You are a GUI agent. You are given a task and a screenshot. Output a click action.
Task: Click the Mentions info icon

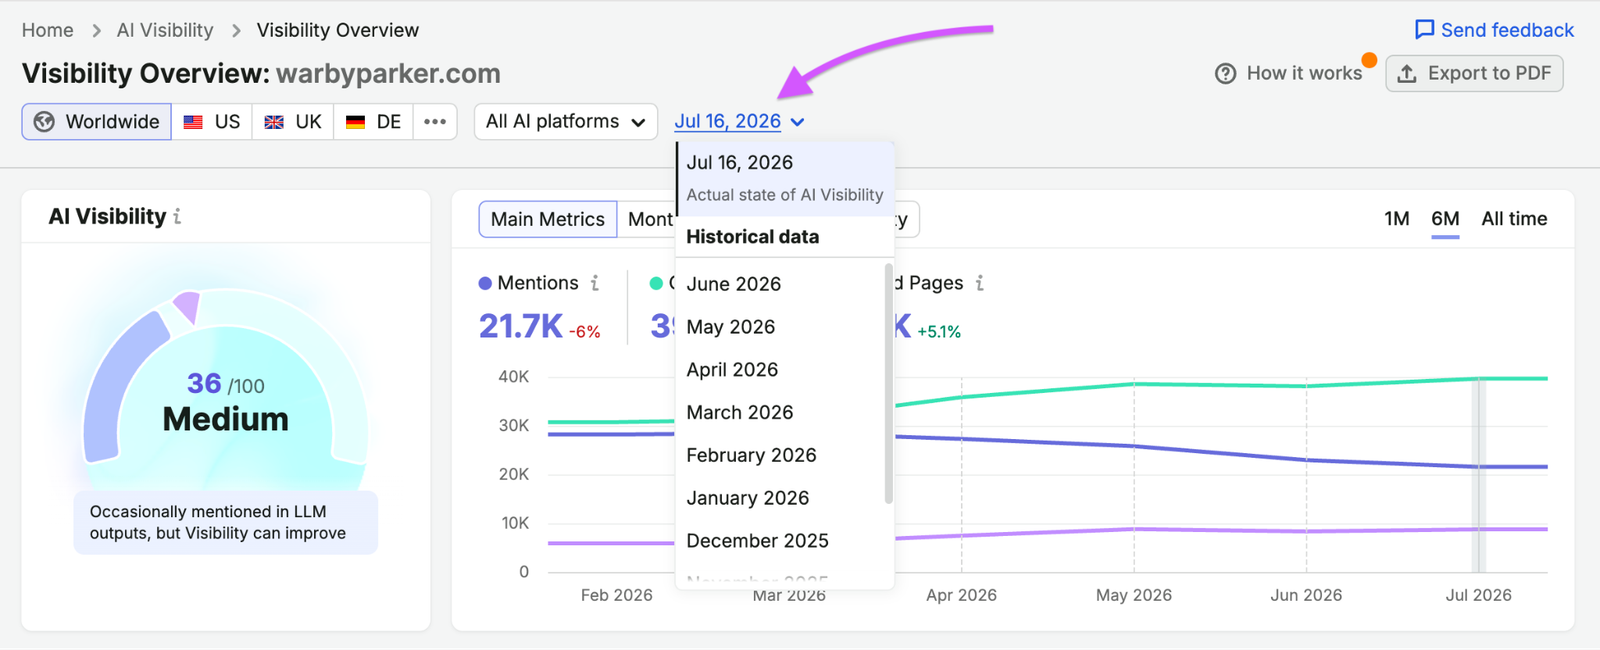(595, 283)
